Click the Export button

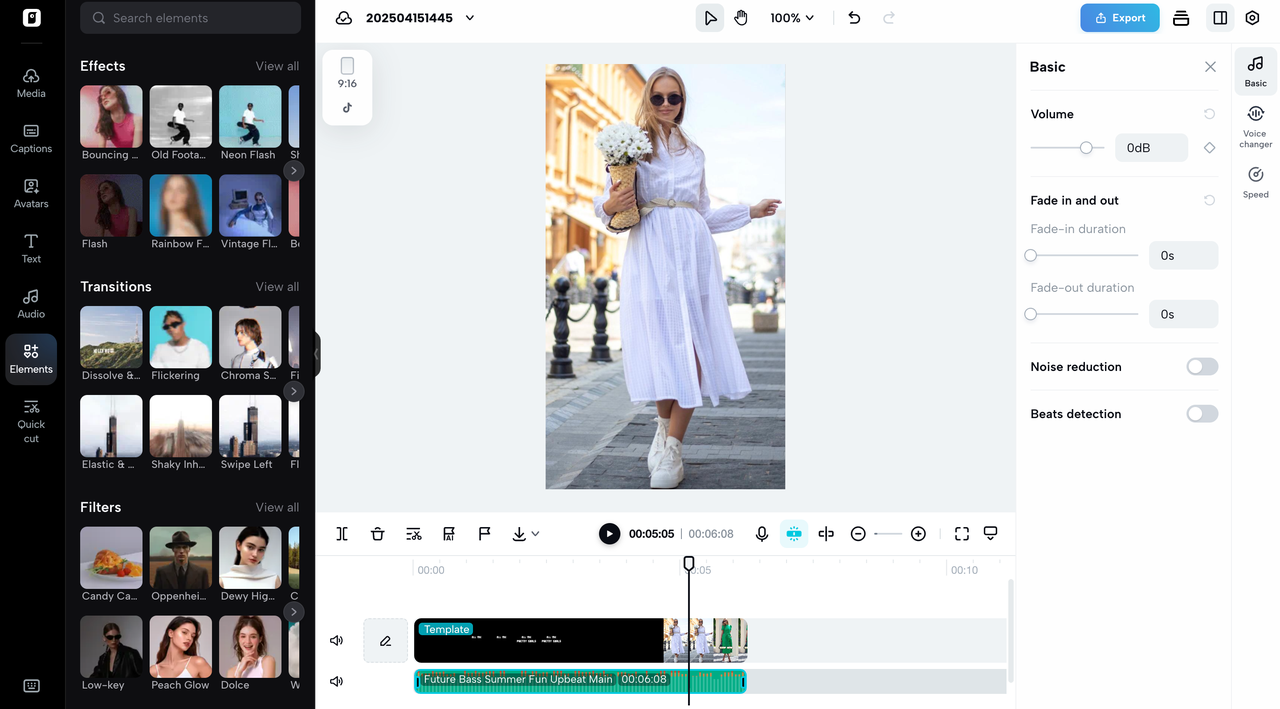pyautogui.click(x=1120, y=18)
